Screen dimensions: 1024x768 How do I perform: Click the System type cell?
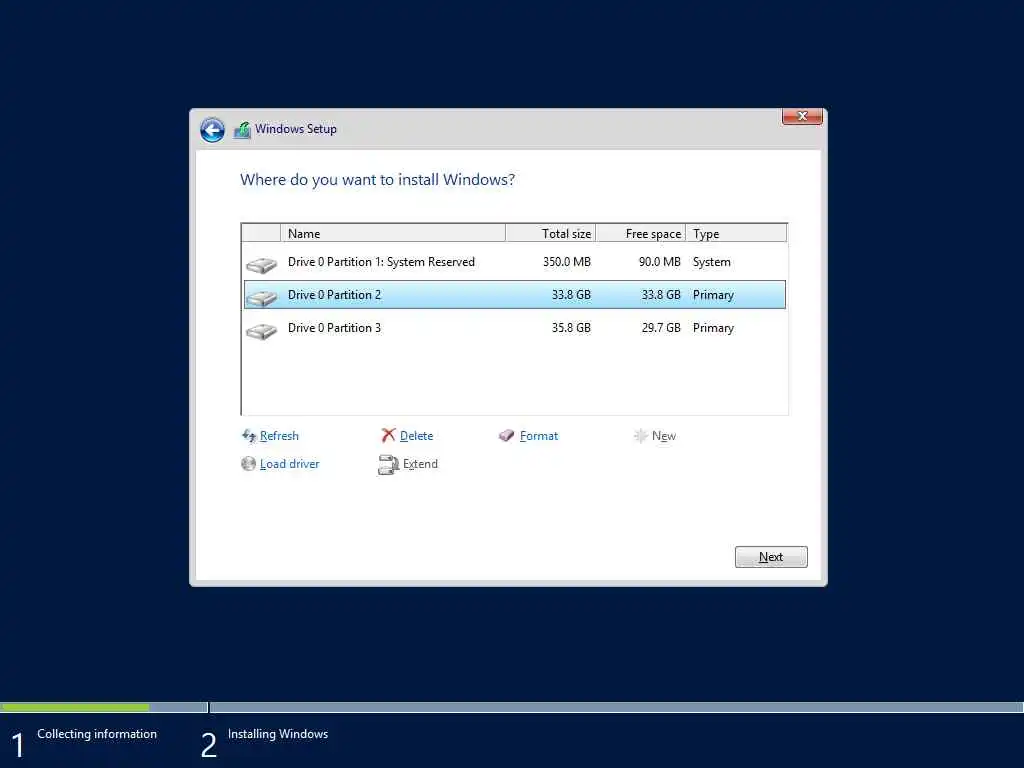coord(711,262)
